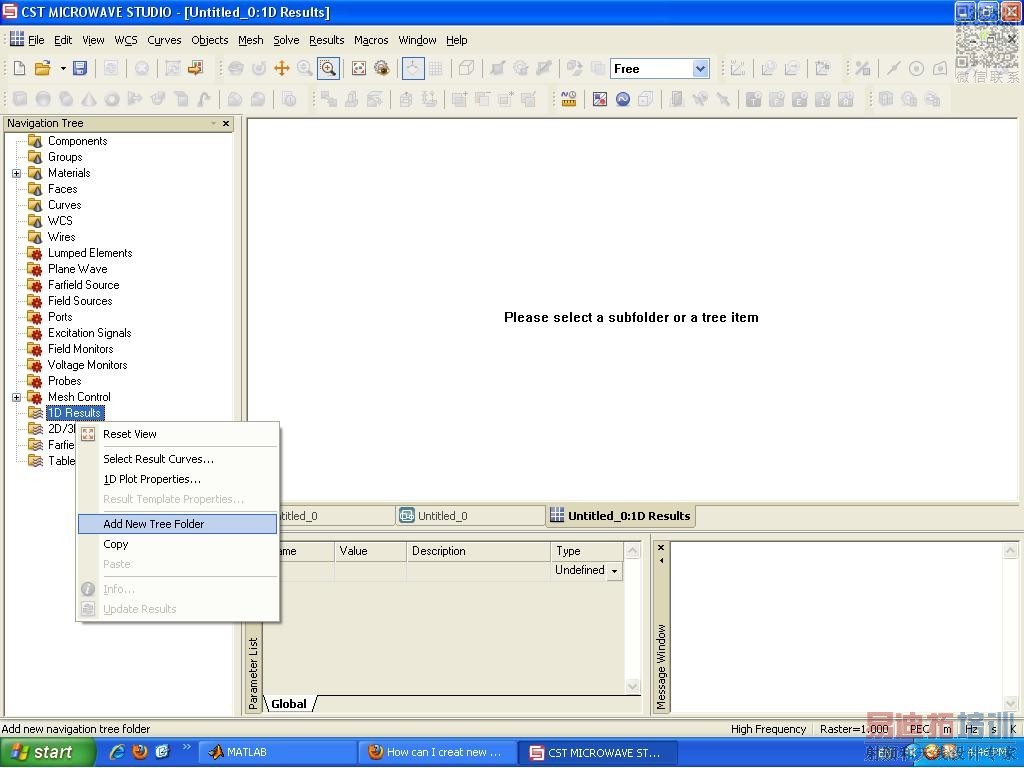Save project with the floppy disk icon
The image size is (1024, 768).
point(80,69)
